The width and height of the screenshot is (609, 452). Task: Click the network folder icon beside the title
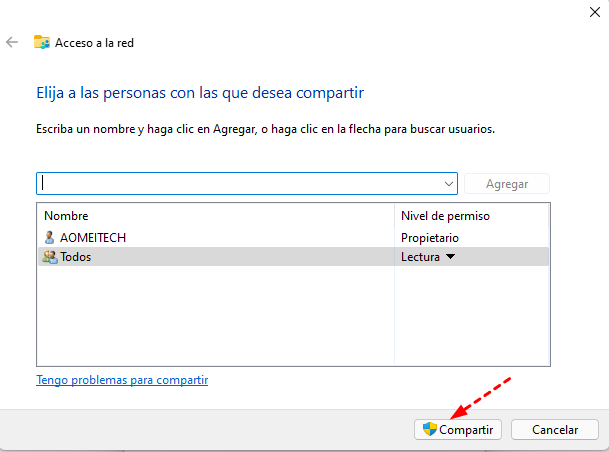pos(42,42)
